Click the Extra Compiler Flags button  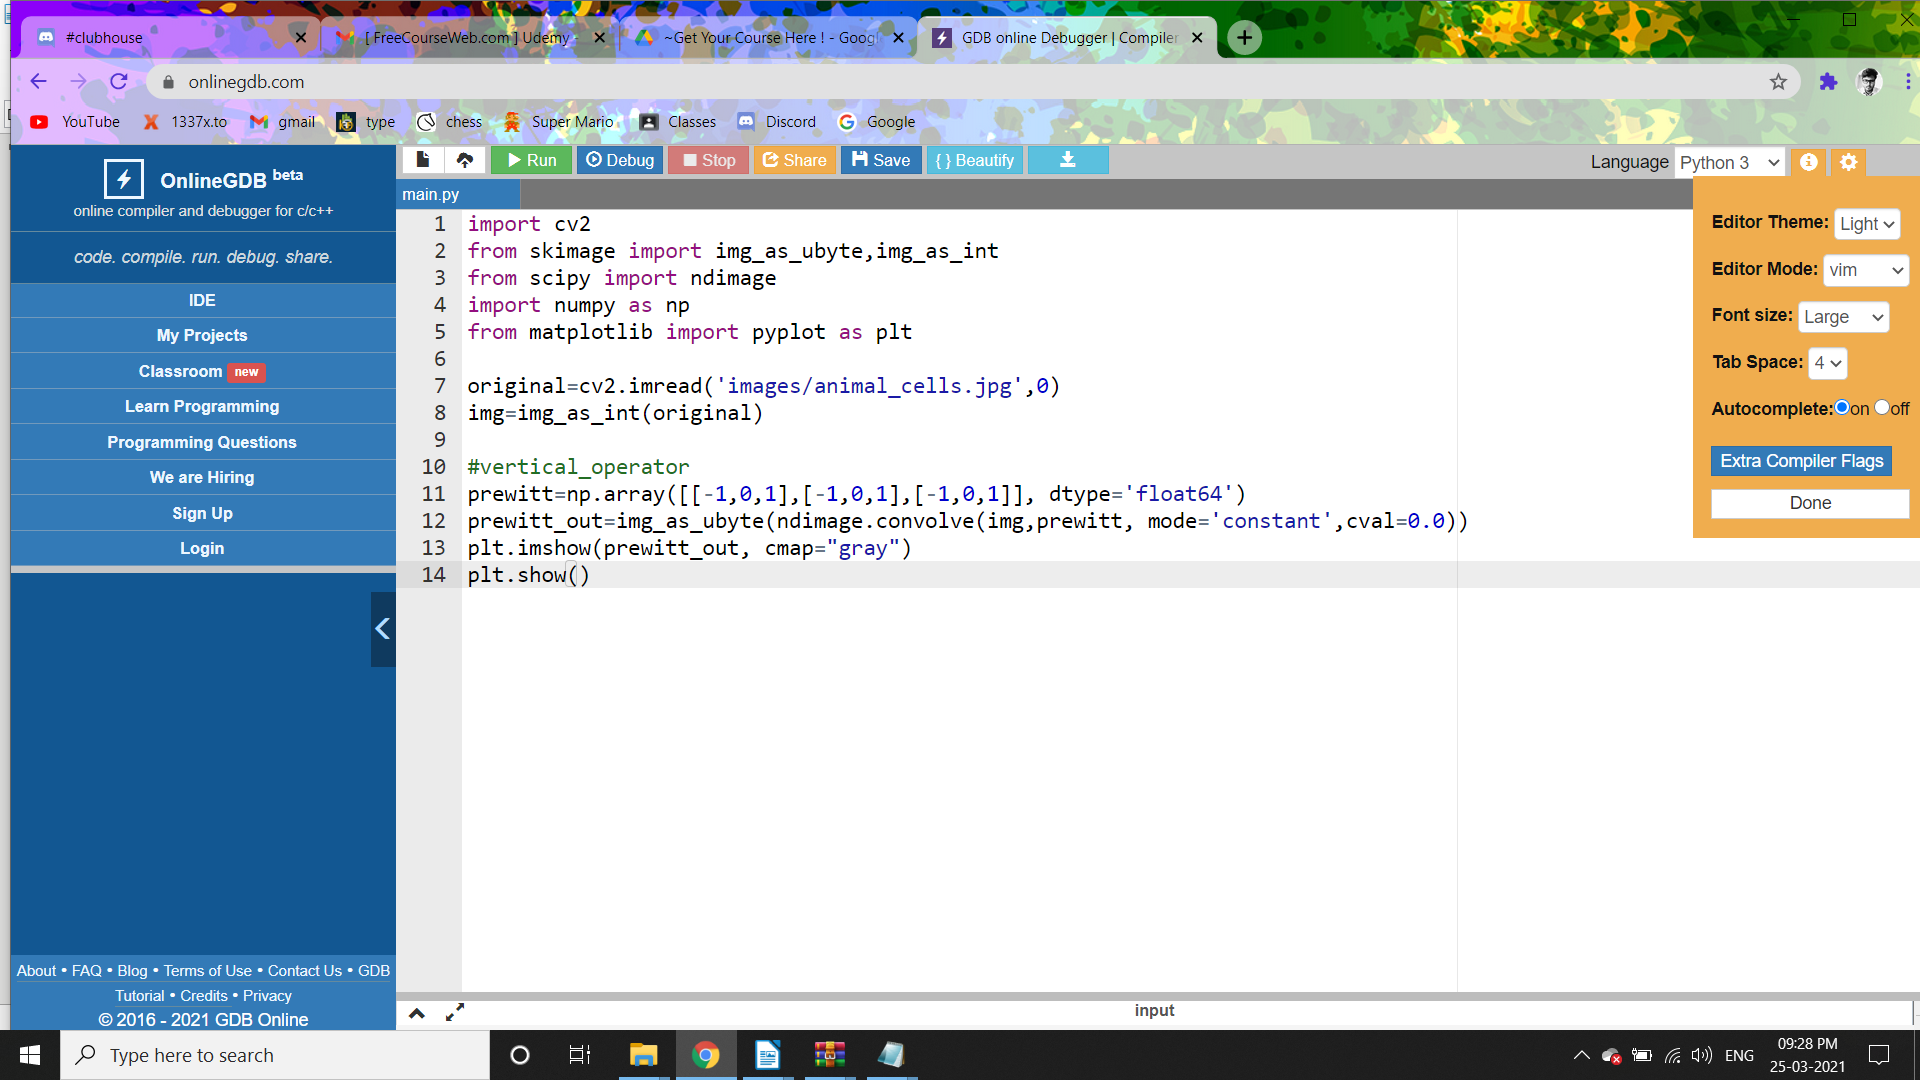pyautogui.click(x=1801, y=461)
